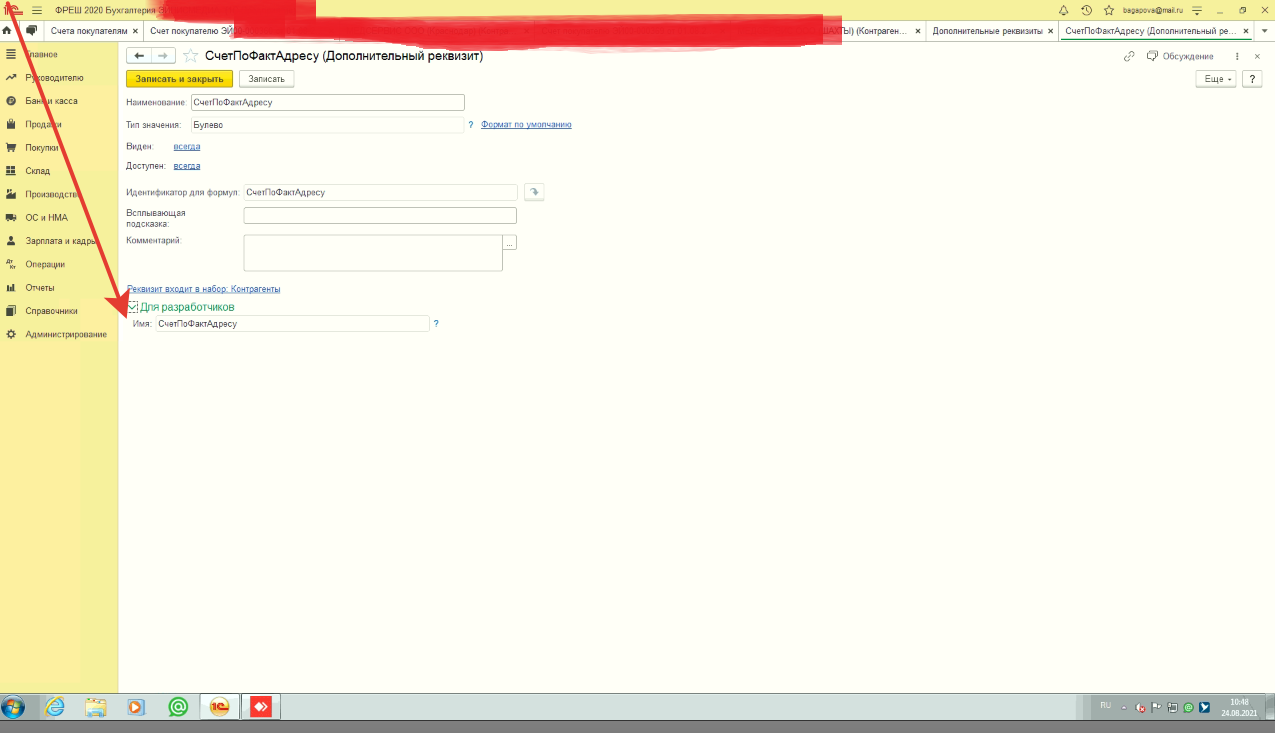1275x733 pixels.
Task: Open history clock icon
Action: click(x=1086, y=9)
